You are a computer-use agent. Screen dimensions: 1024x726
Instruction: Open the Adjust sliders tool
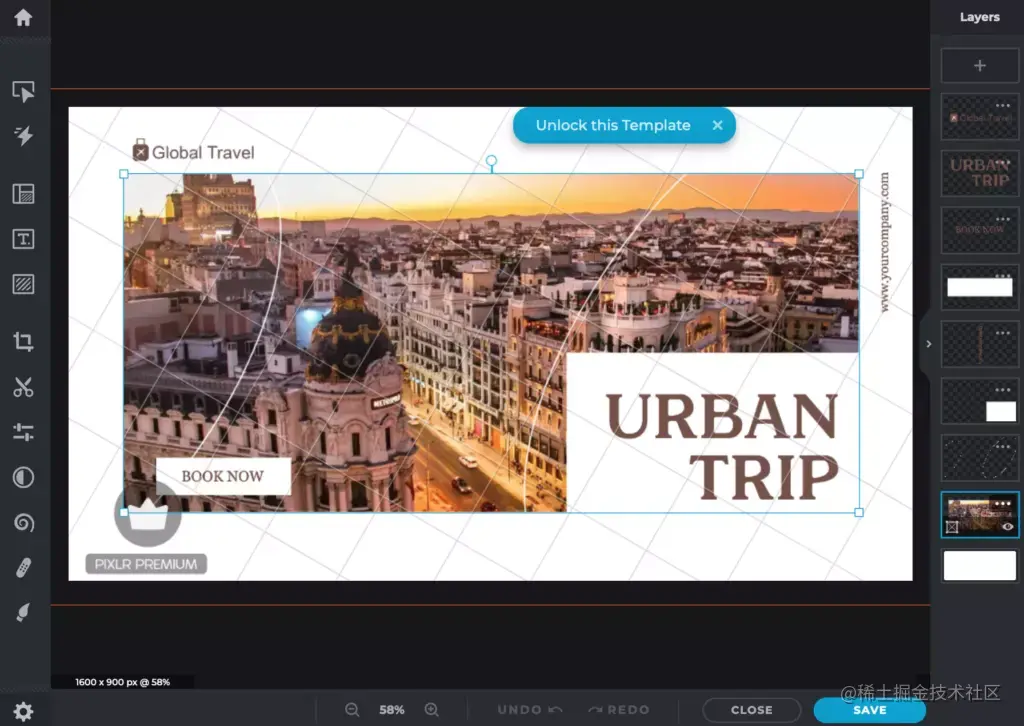tap(24, 432)
